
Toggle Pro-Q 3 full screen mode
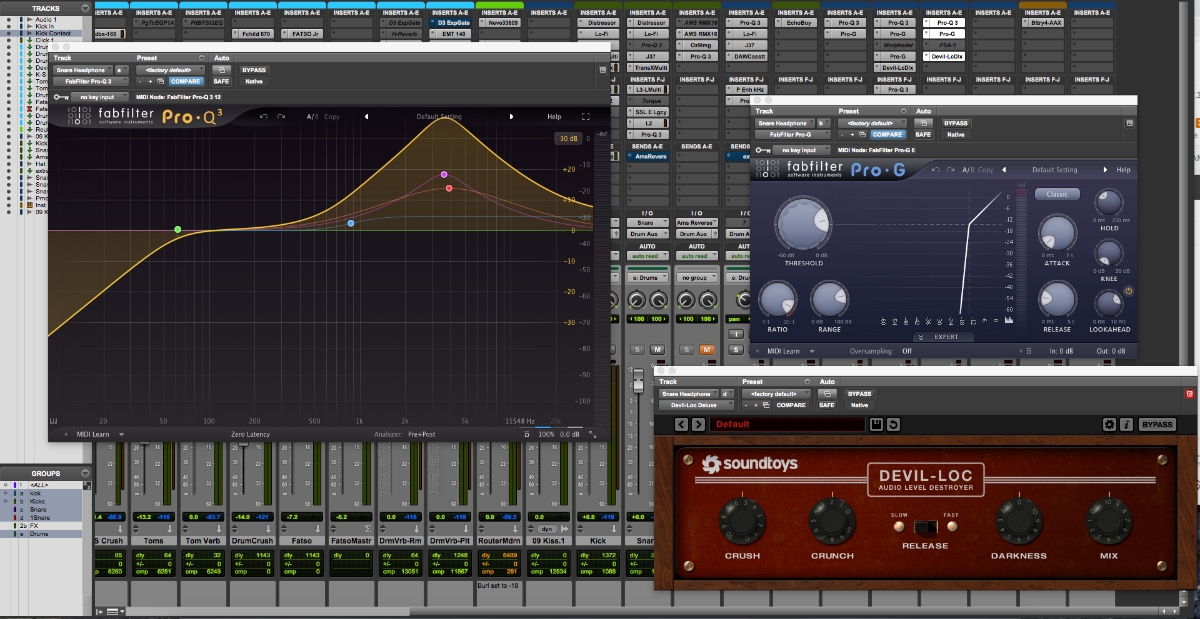(586, 116)
